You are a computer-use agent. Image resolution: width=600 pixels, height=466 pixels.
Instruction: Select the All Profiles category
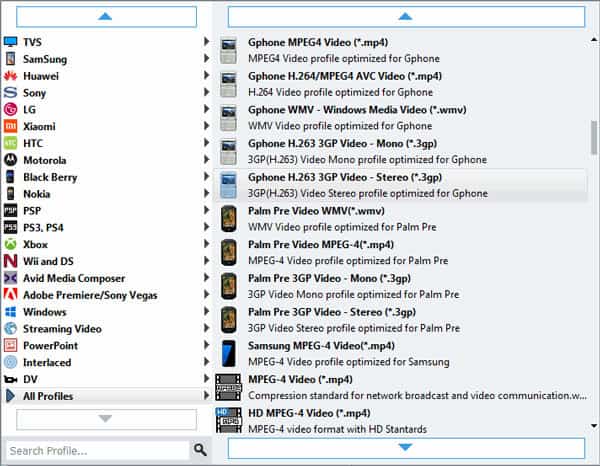coord(106,396)
